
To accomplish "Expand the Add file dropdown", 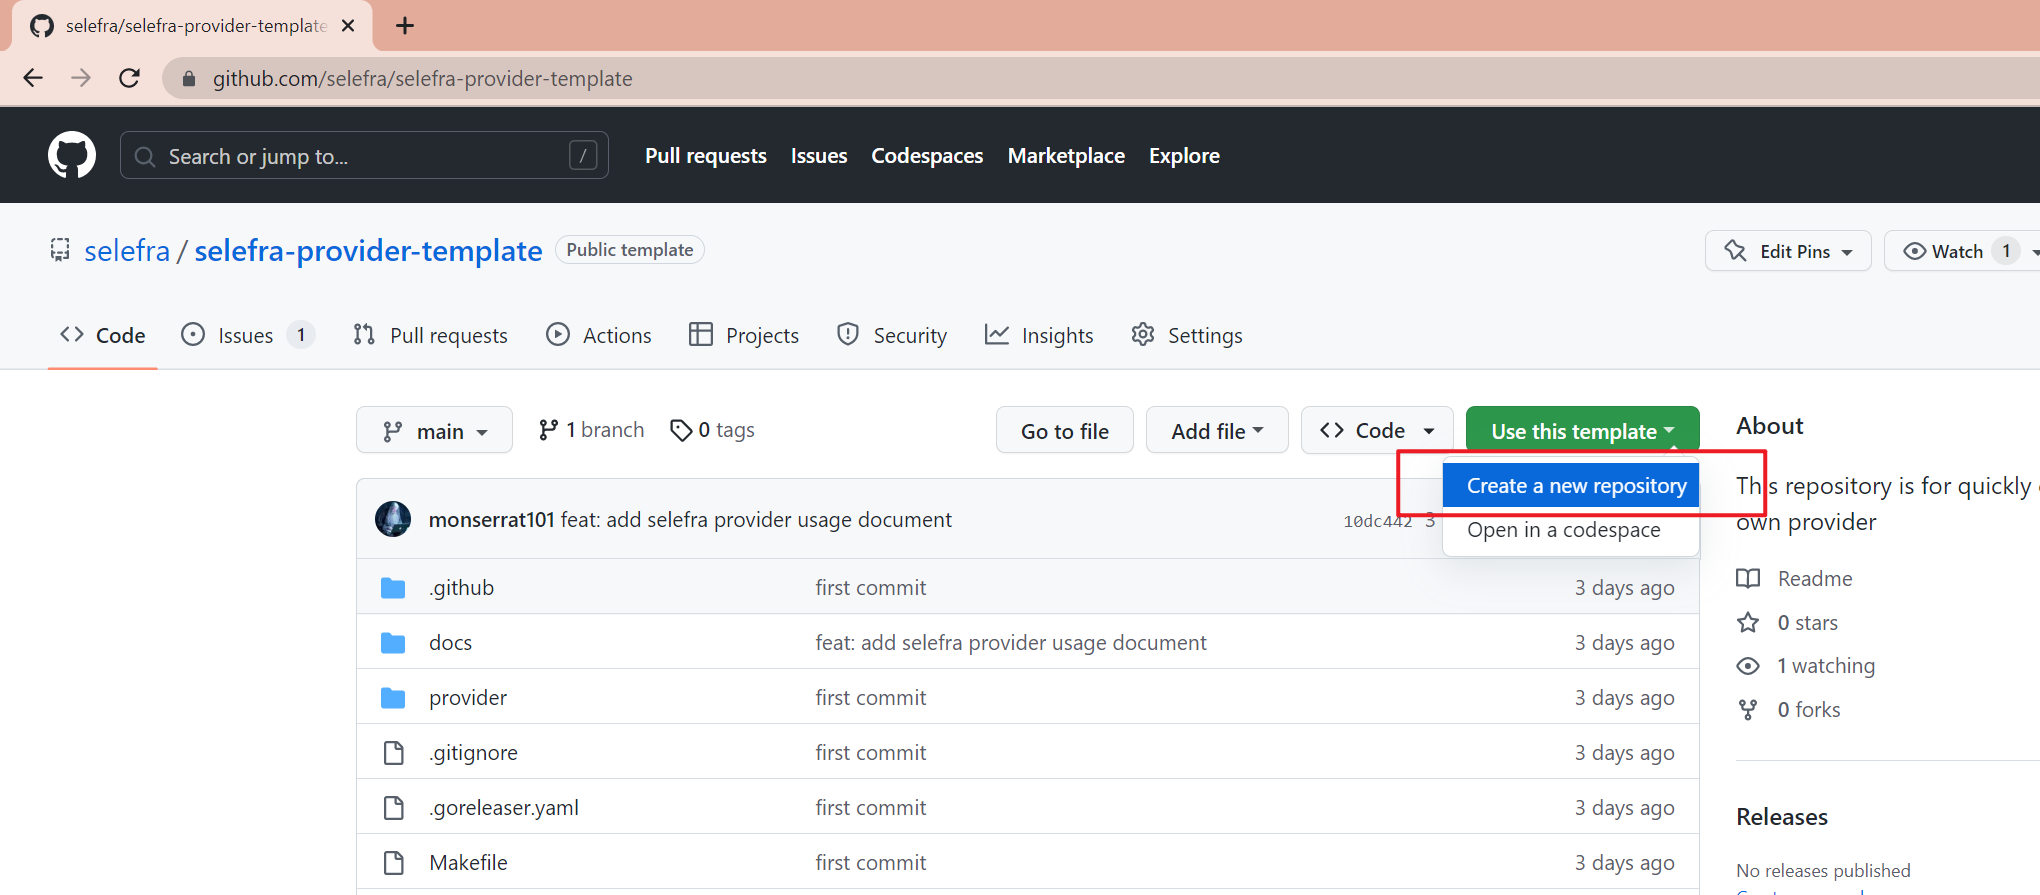I will pyautogui.click(x=1217, y=430).
